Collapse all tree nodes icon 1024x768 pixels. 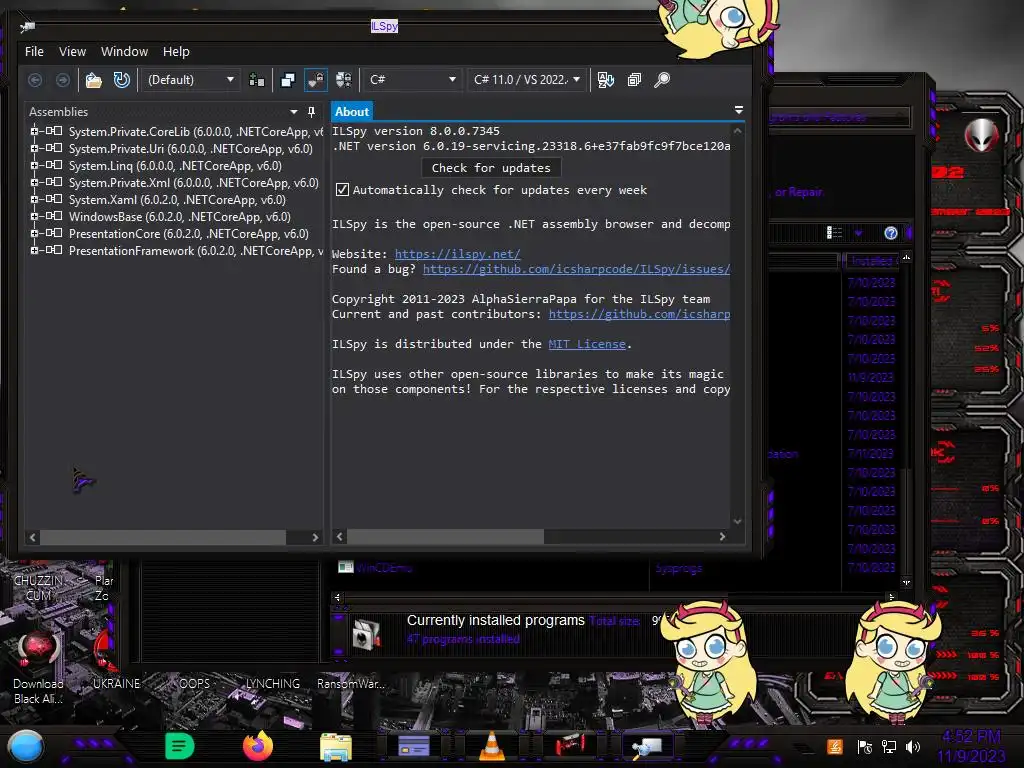[634, 80]
